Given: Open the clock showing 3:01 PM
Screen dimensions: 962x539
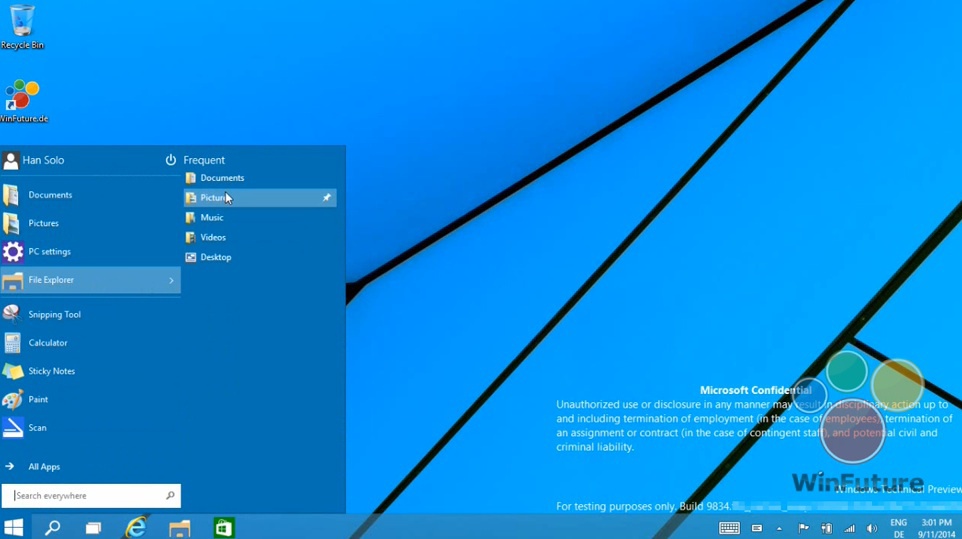Looking at the screenshot, I should point(937,528).
